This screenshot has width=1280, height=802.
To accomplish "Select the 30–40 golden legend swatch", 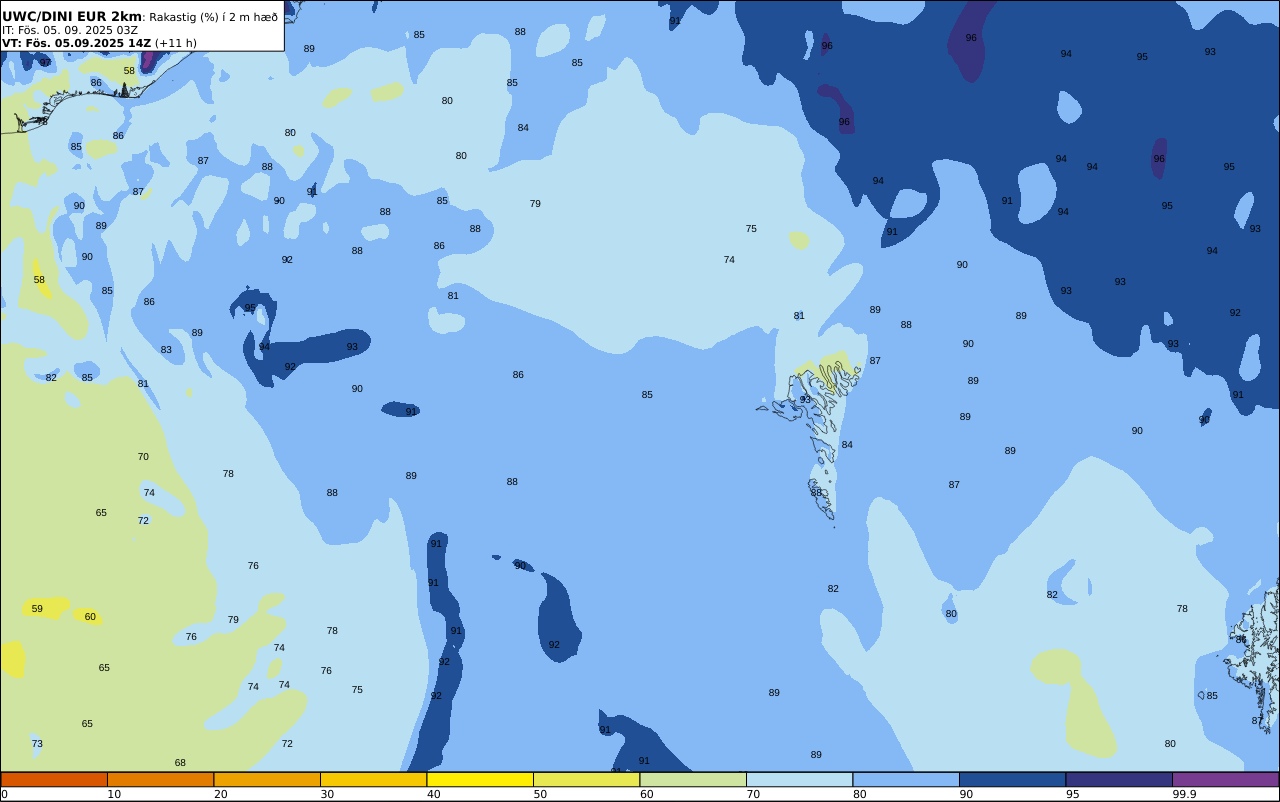I will pos(373,779).
